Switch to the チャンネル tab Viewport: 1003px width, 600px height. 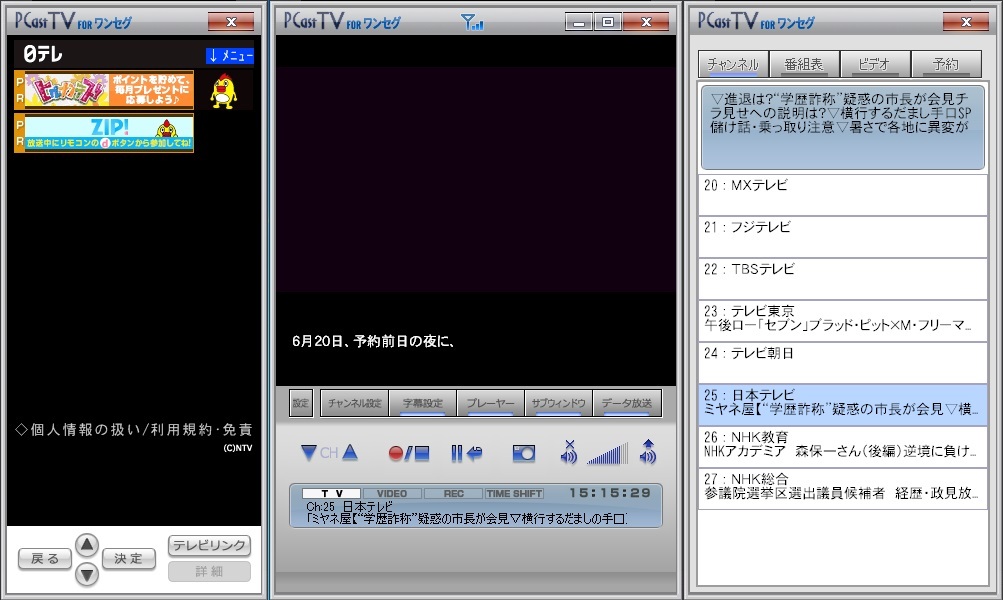click(x=733, y=64)
